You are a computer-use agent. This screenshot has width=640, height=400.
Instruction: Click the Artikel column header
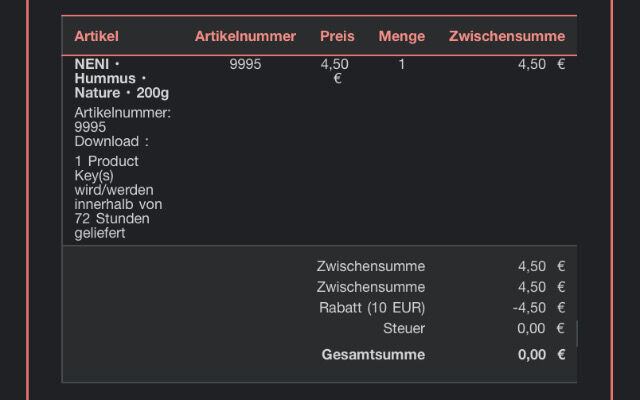click(x=96, y=36)
